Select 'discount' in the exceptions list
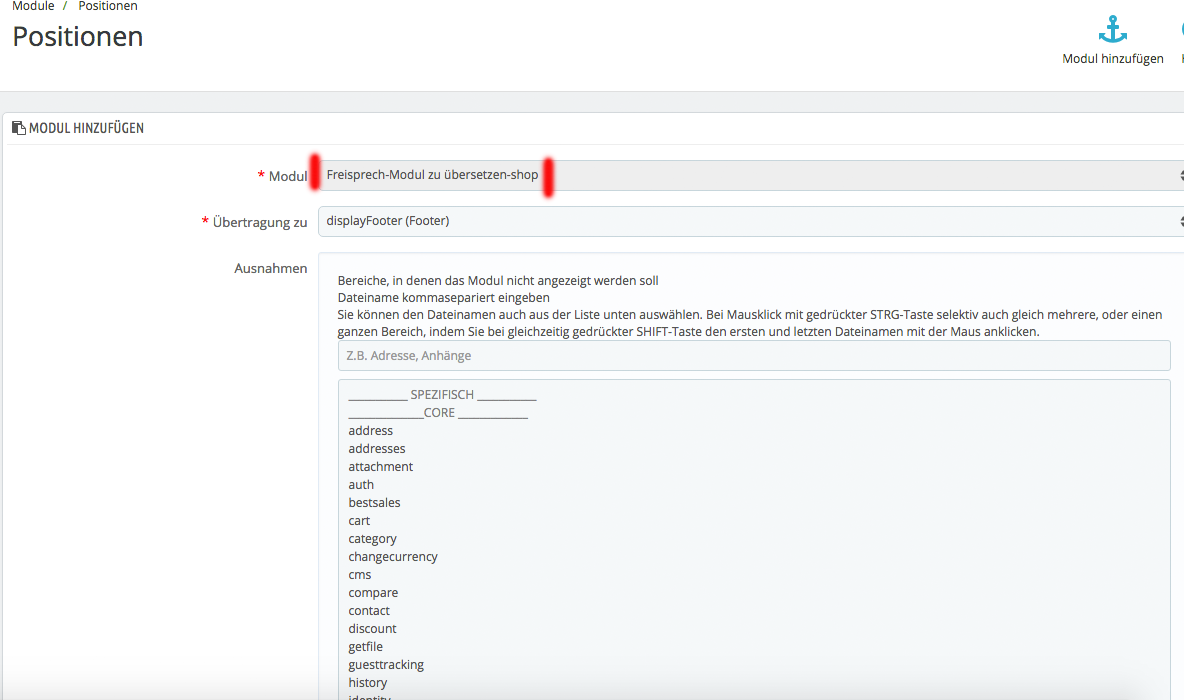1184x700 pixels. coord(372,629)
